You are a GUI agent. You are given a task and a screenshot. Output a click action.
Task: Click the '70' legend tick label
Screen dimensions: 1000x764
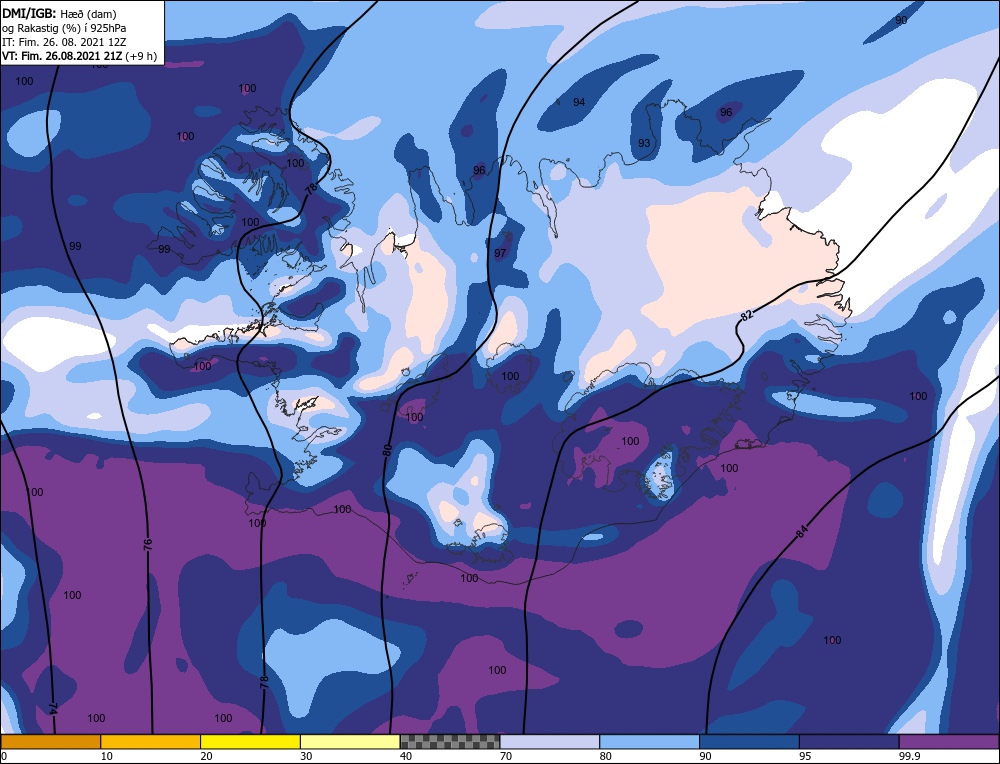coord(506,756)
